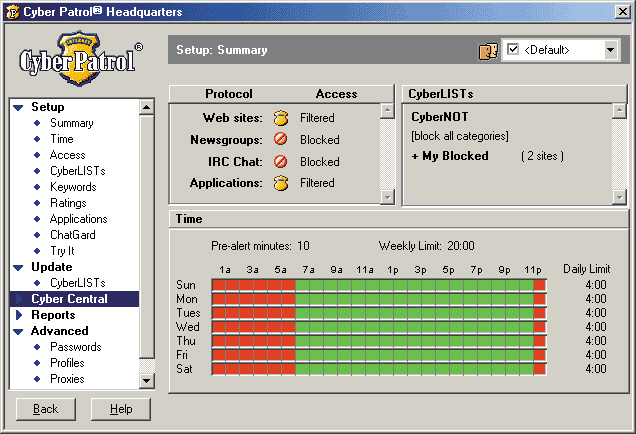This screenshot has width=636, height=434.
Task: Click Wednesday's red 11p time block
Action: (x=539, y=327)
